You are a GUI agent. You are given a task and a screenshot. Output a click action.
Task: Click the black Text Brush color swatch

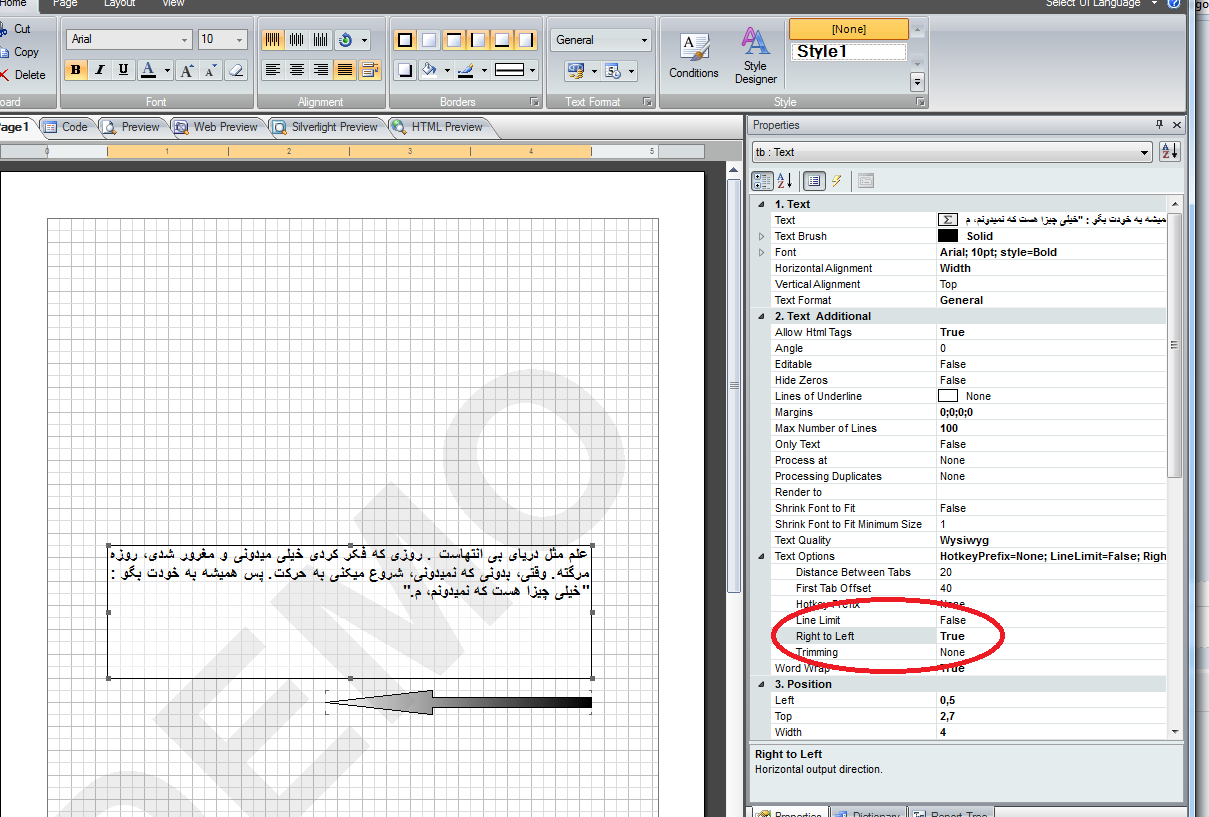[x=948, y=236]
